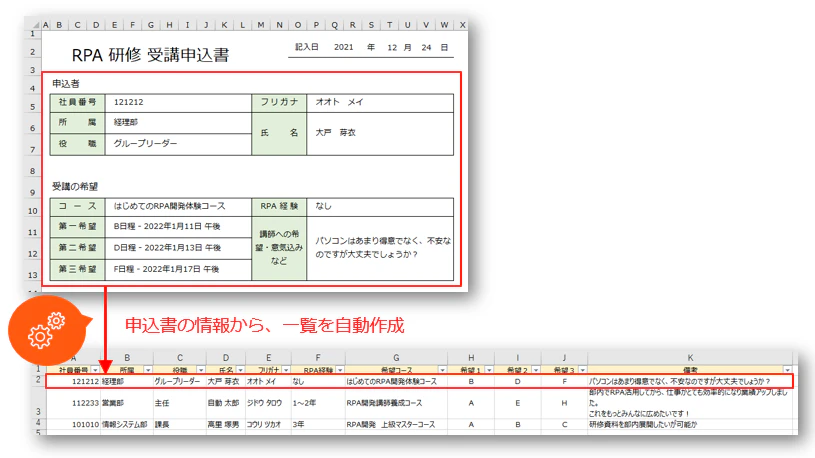Select column M header in the form sheet
Viewport: 815px width, 458px height.
click(x=260, y=24)
